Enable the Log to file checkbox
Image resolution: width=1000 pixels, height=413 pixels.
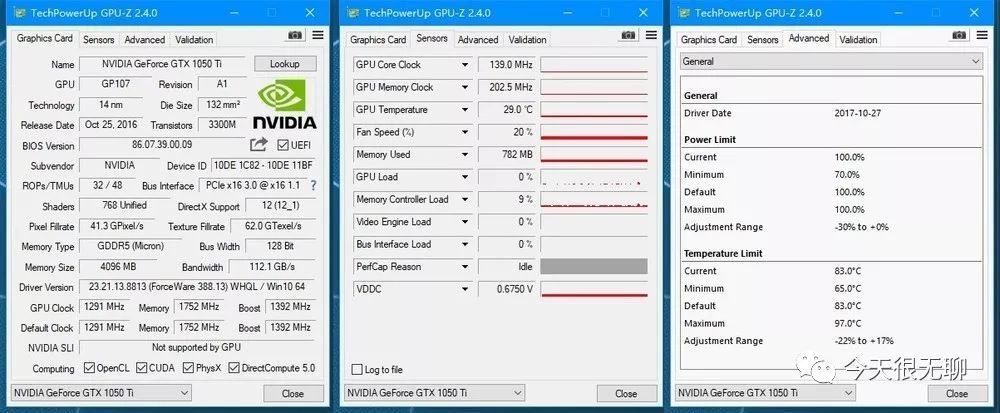pyautogui.click(x=357, y=370)
